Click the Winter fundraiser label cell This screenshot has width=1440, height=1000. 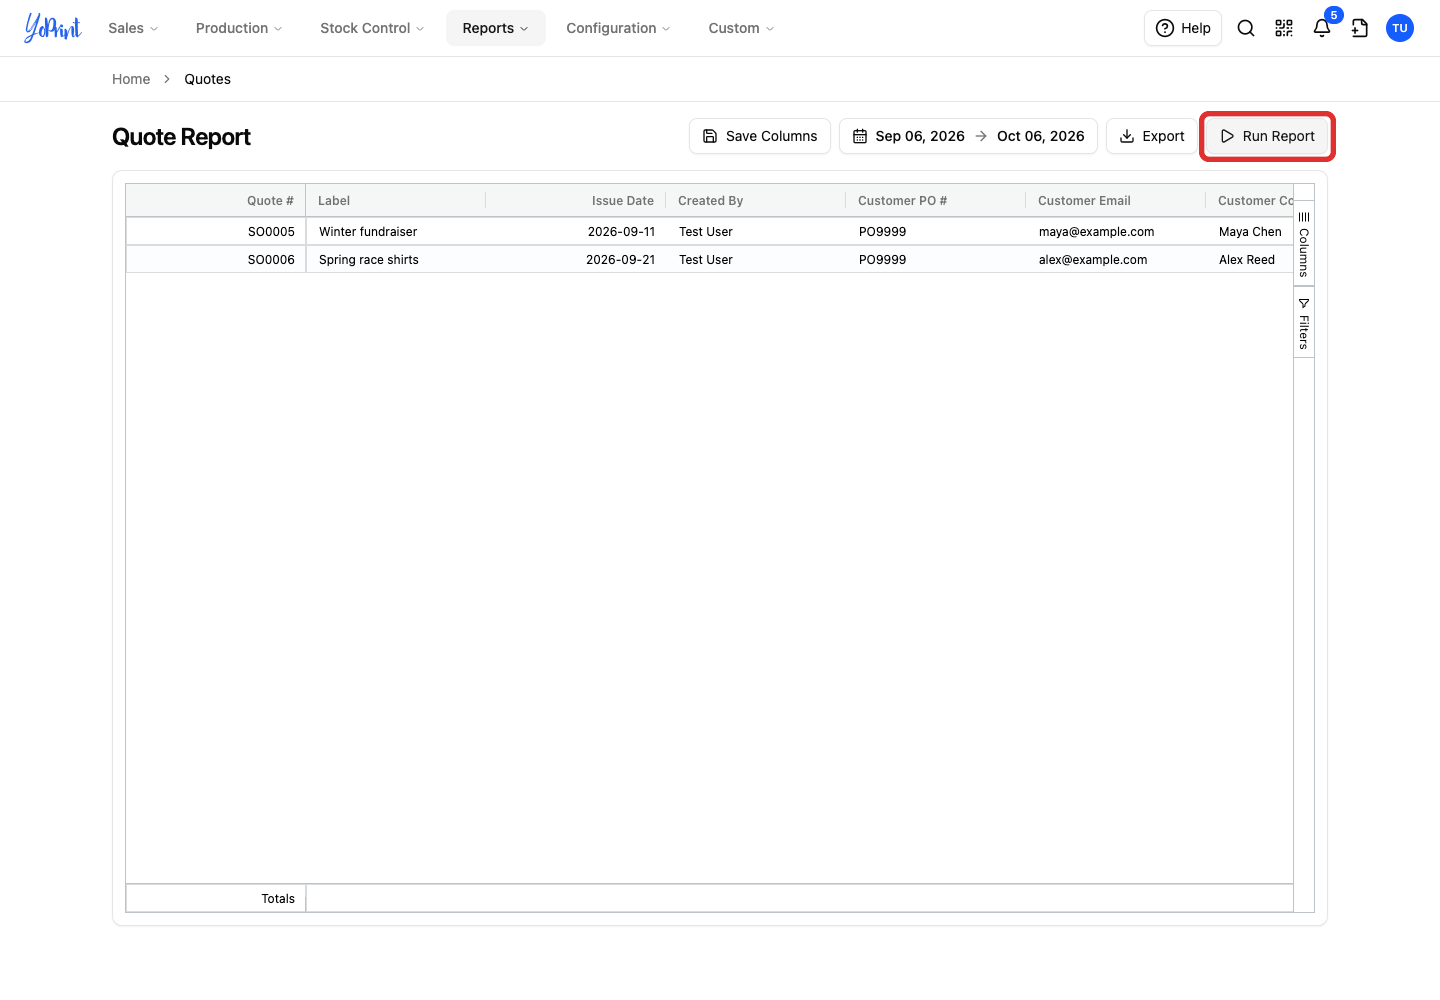tap(396, 232)
